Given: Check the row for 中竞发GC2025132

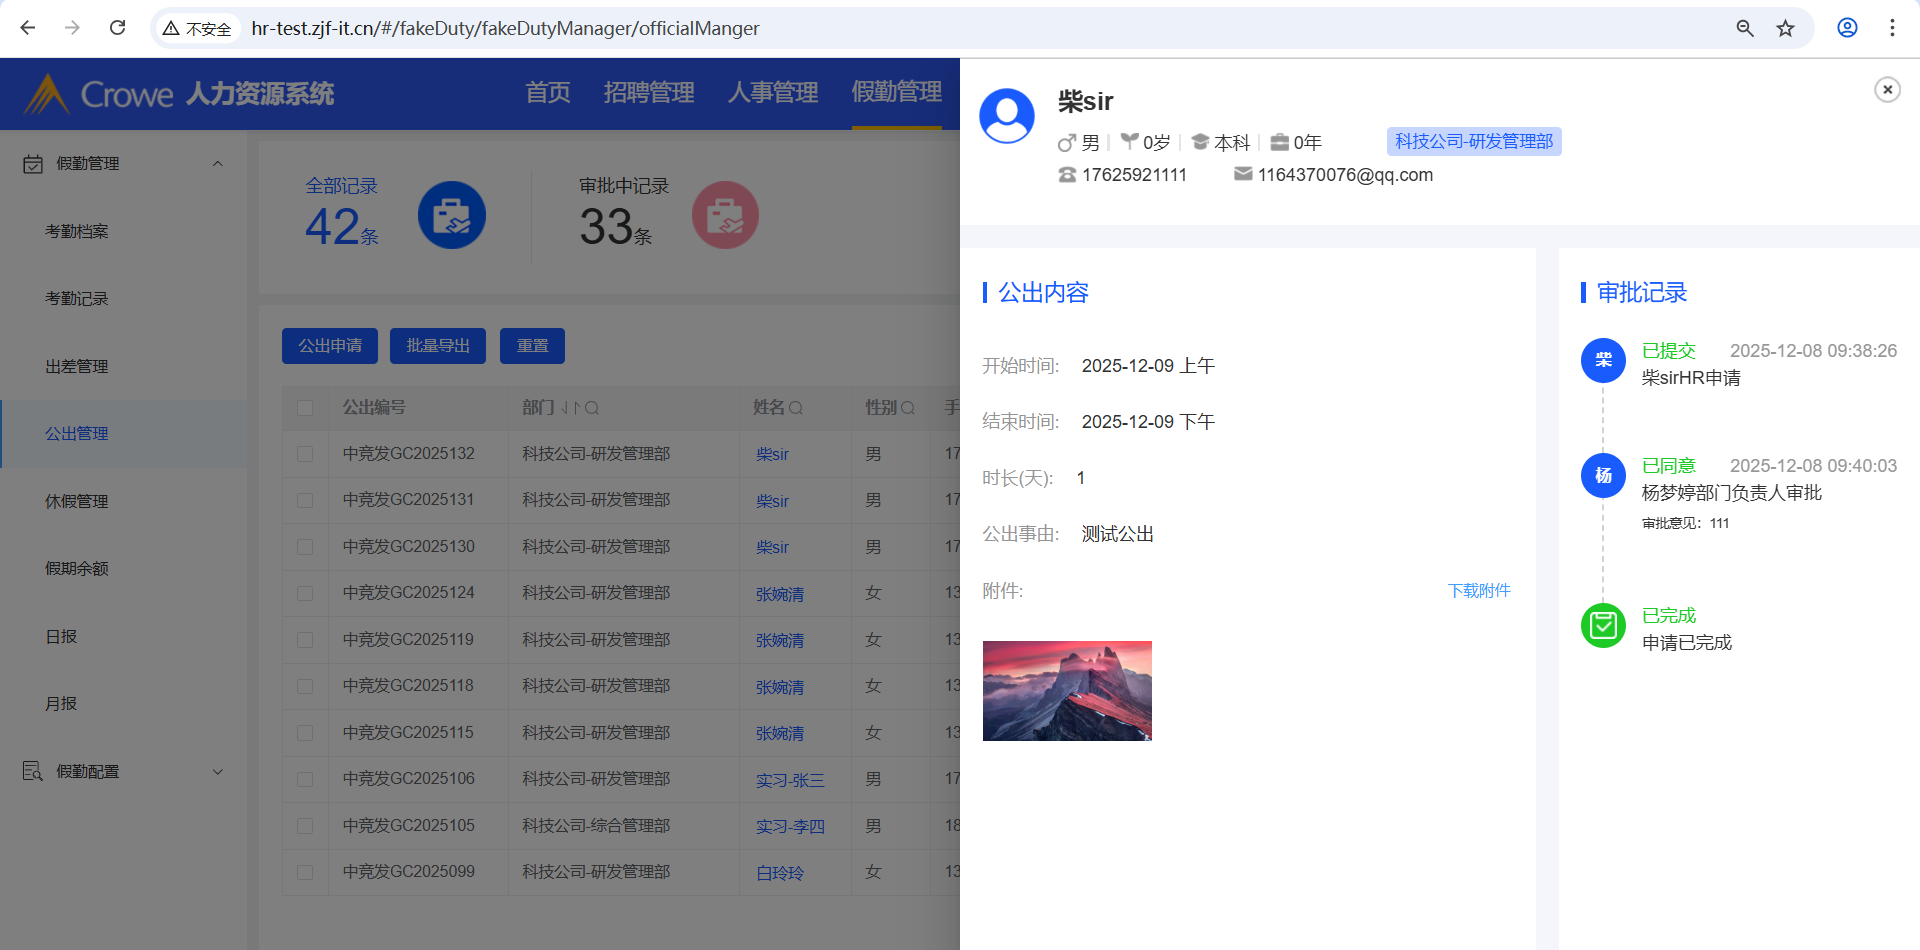Looking at the screenshot, I should pyautogui.click(x=305, y=454).
